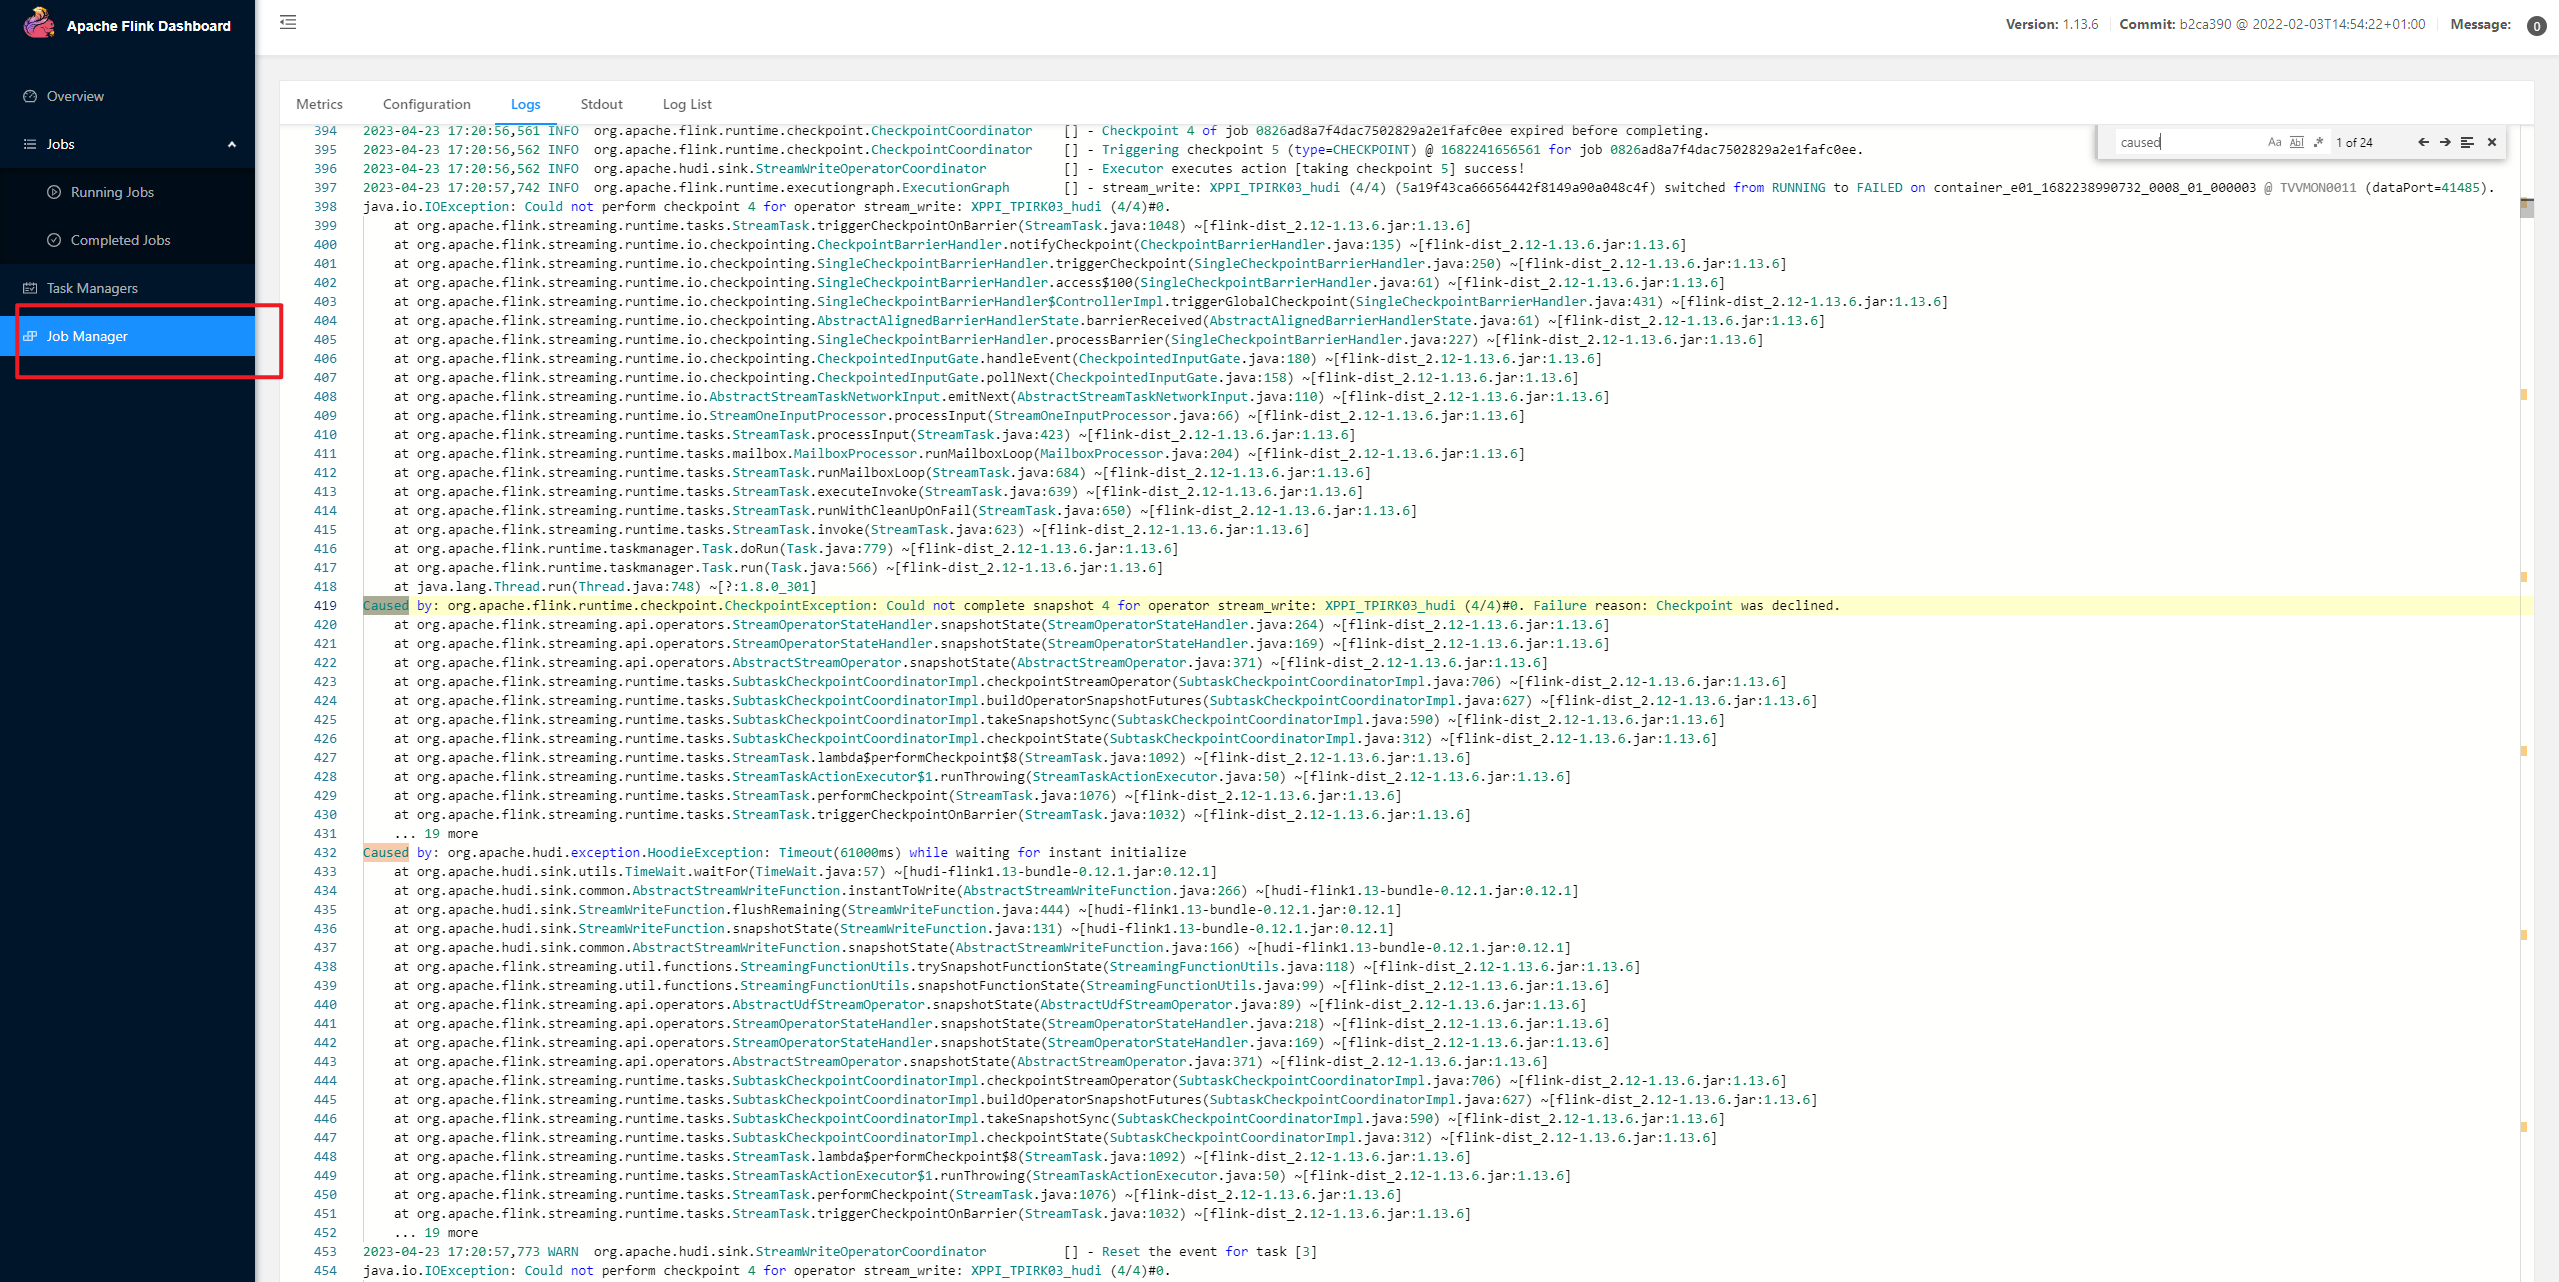Go to next search match arrow
Image resolution: width=2559 pixels, height=1282 pixels.
pyautogui.click(x=2445, y=142)
